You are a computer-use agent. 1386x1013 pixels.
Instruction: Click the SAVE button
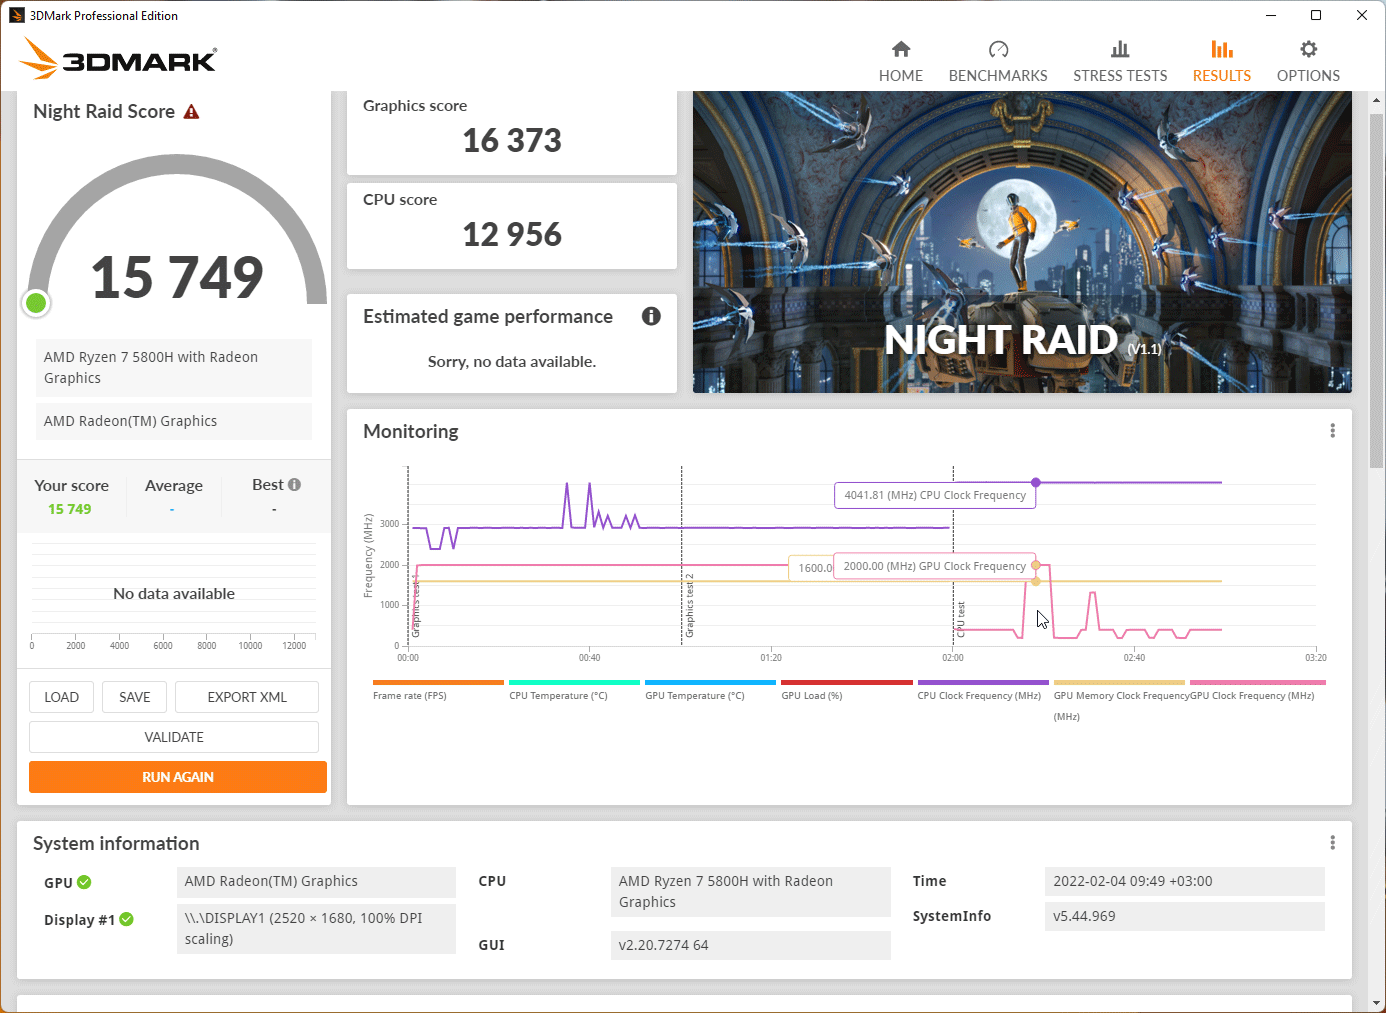(x=134, y=697)
